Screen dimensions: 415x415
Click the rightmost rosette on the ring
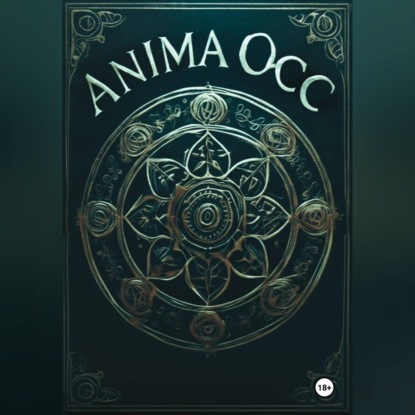tap(313, 215)
